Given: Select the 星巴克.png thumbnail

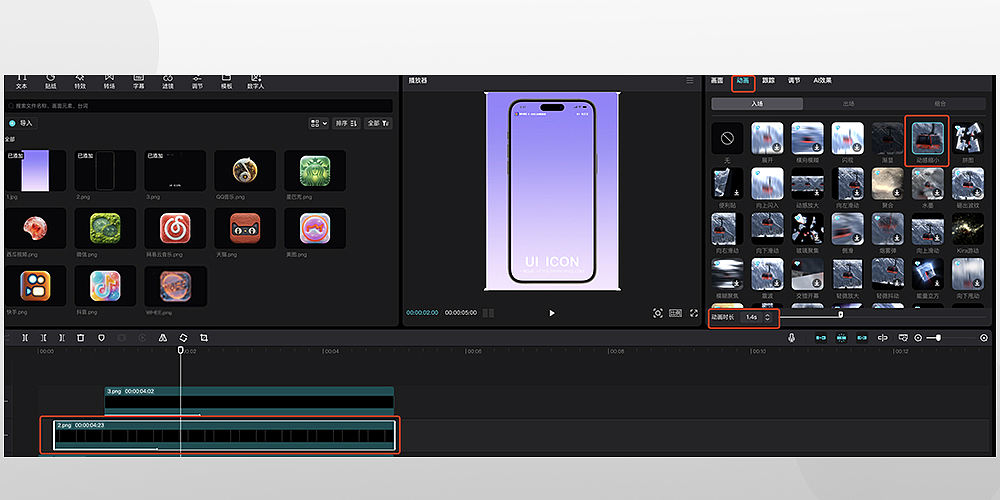Looking at the screenshot, I should click(x=315, y=170).
